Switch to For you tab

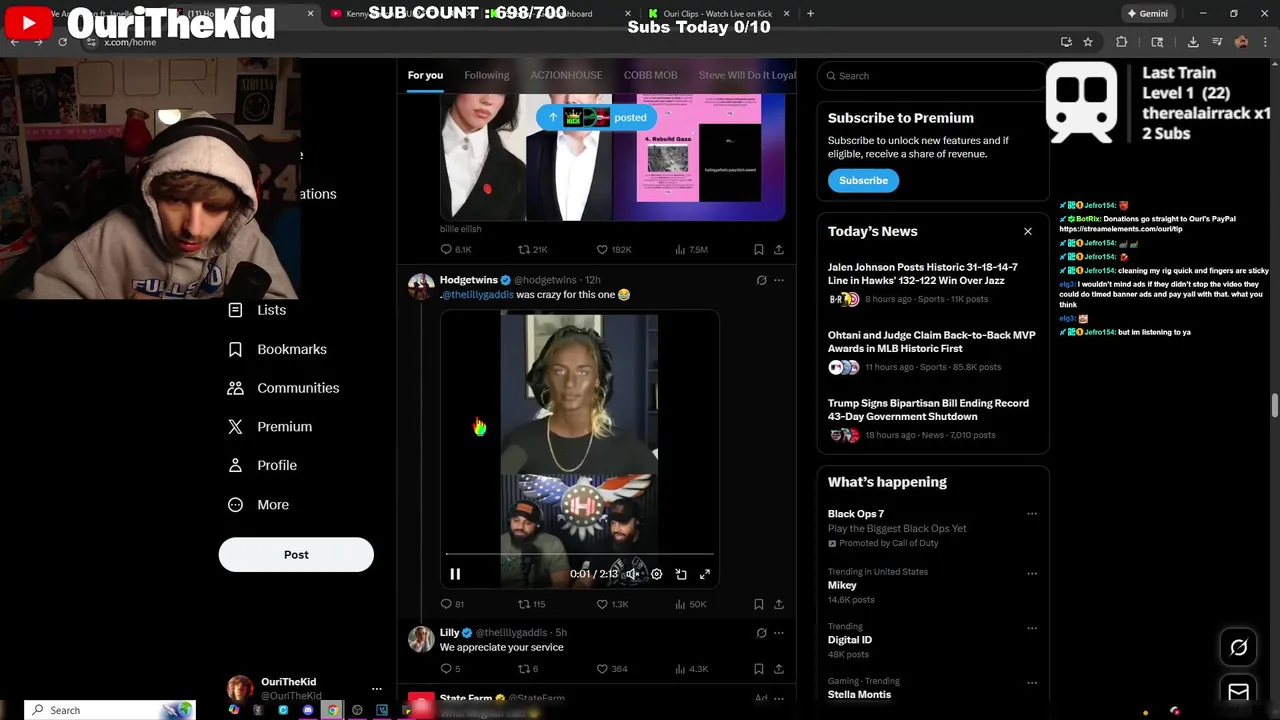425,75
